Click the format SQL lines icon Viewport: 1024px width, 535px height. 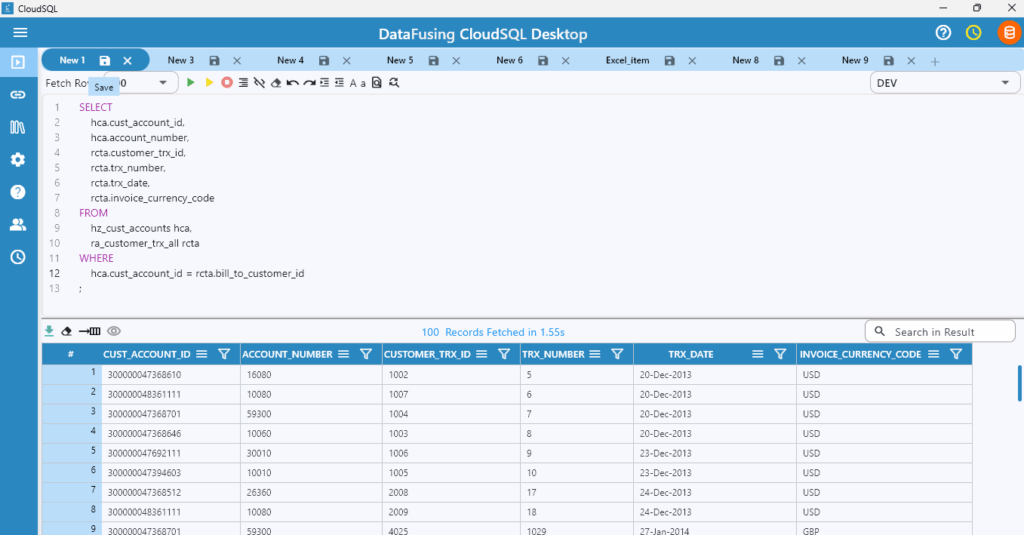(243, 82)
